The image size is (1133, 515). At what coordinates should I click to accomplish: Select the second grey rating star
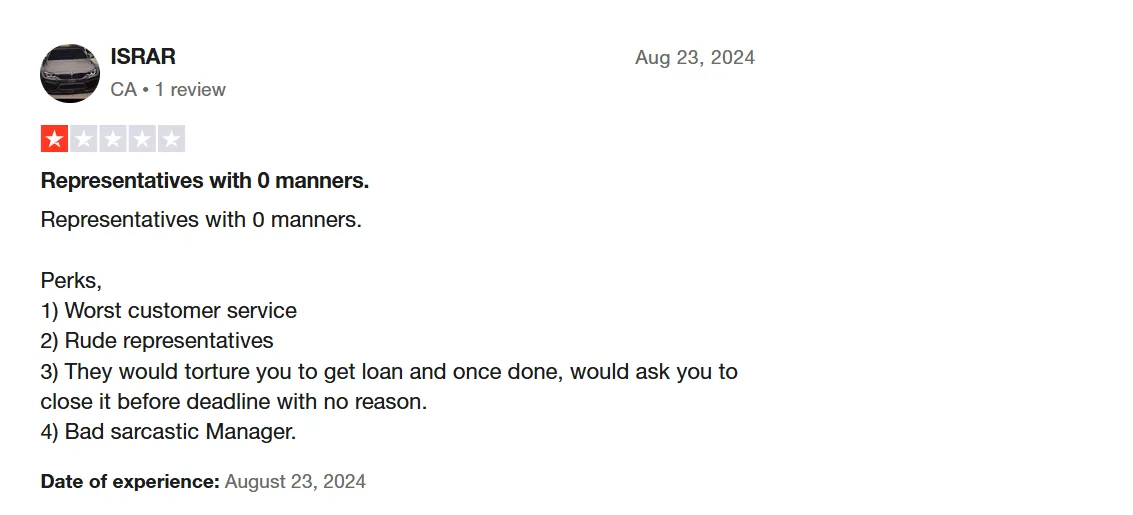pos(84,139)
